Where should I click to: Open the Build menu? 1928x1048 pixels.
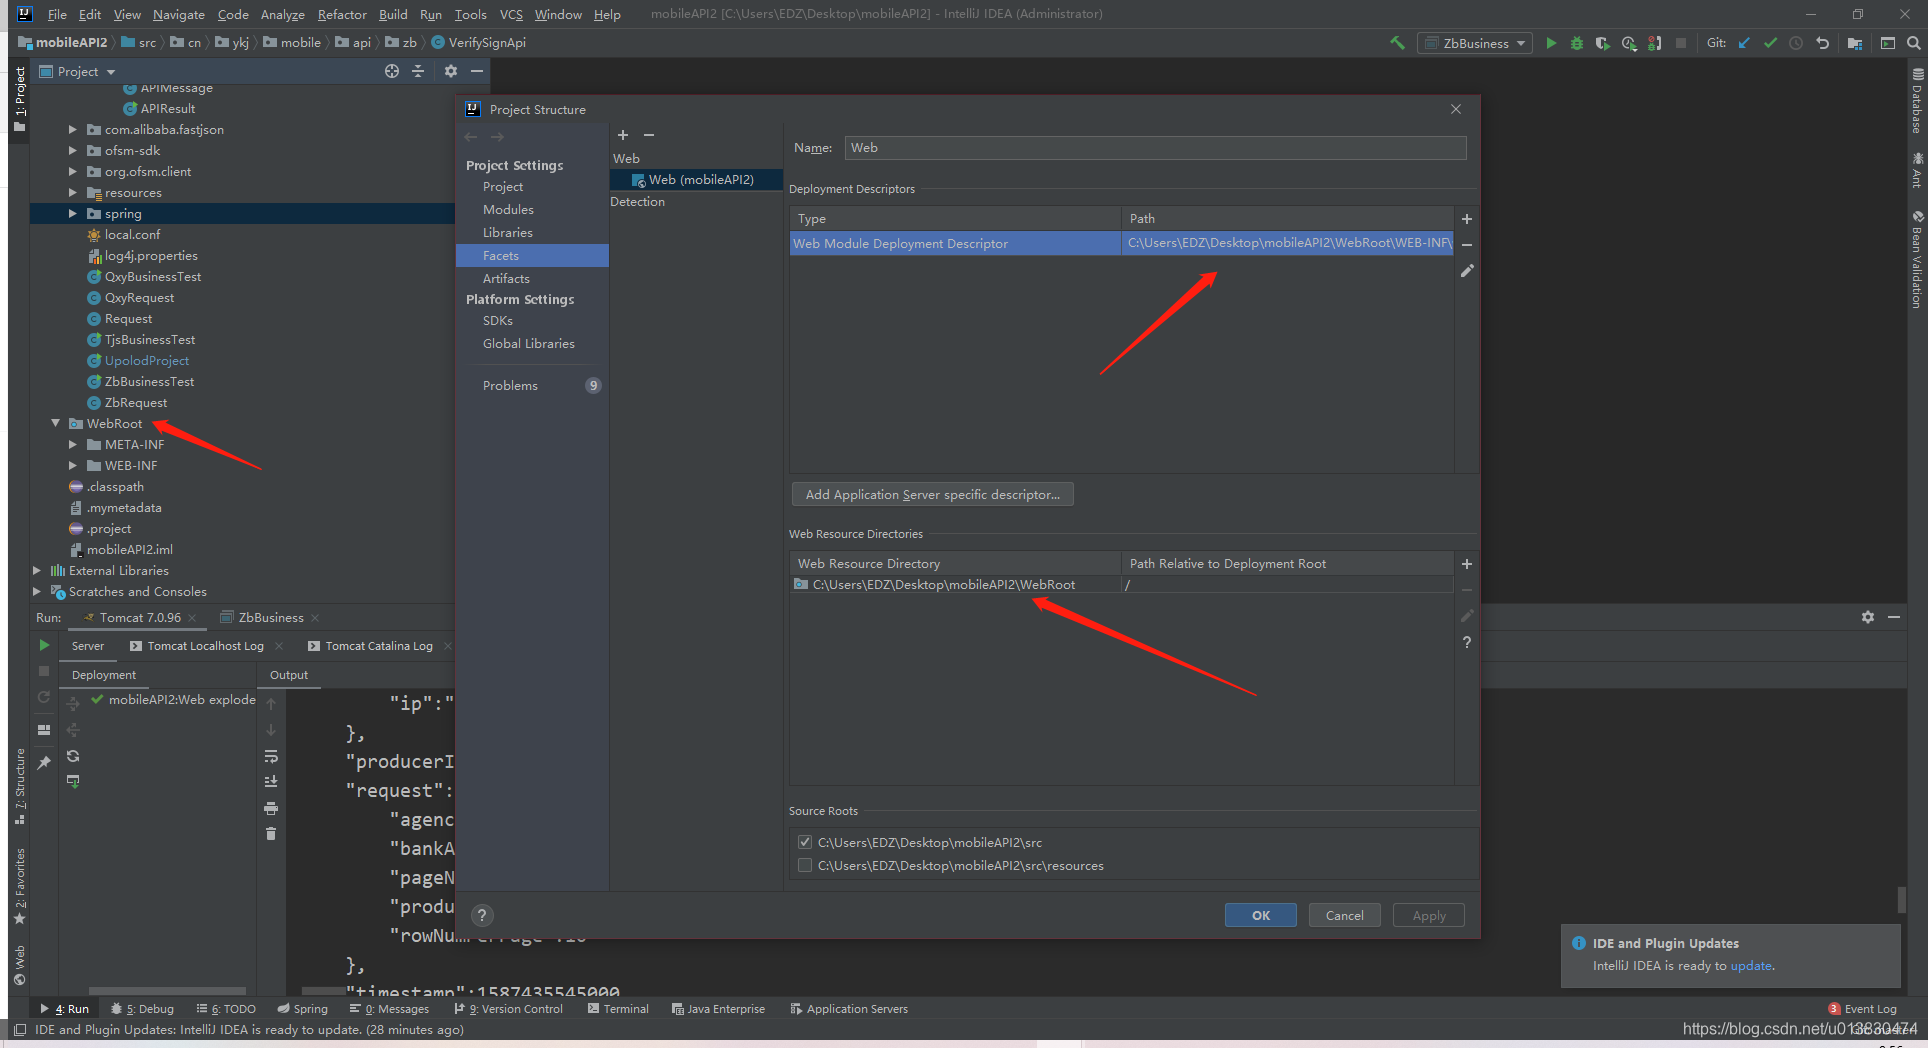[393, 14]
